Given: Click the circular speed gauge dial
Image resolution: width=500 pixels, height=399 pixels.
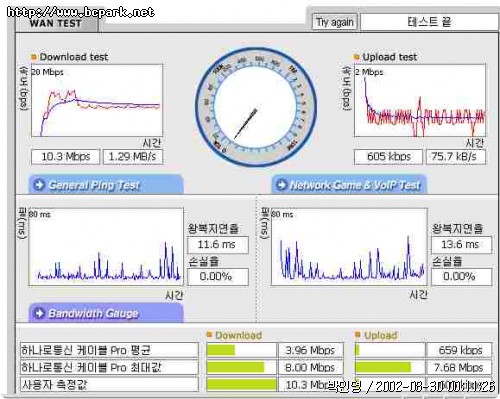Looking at the screenshot, I should point(256,107).
